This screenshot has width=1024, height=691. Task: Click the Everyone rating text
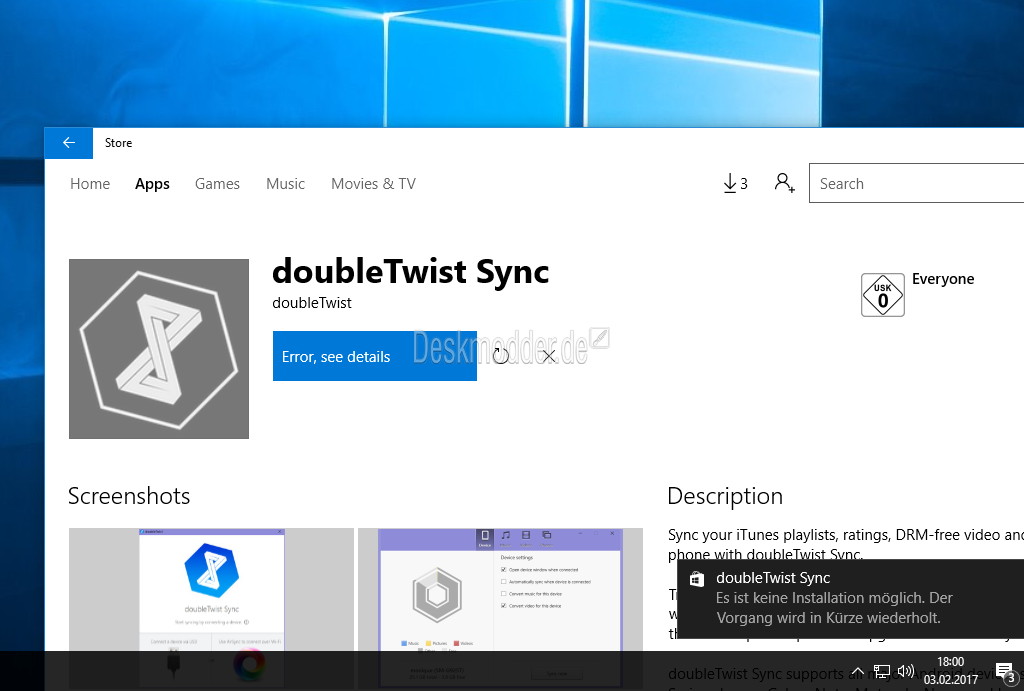tap(943, 279)
